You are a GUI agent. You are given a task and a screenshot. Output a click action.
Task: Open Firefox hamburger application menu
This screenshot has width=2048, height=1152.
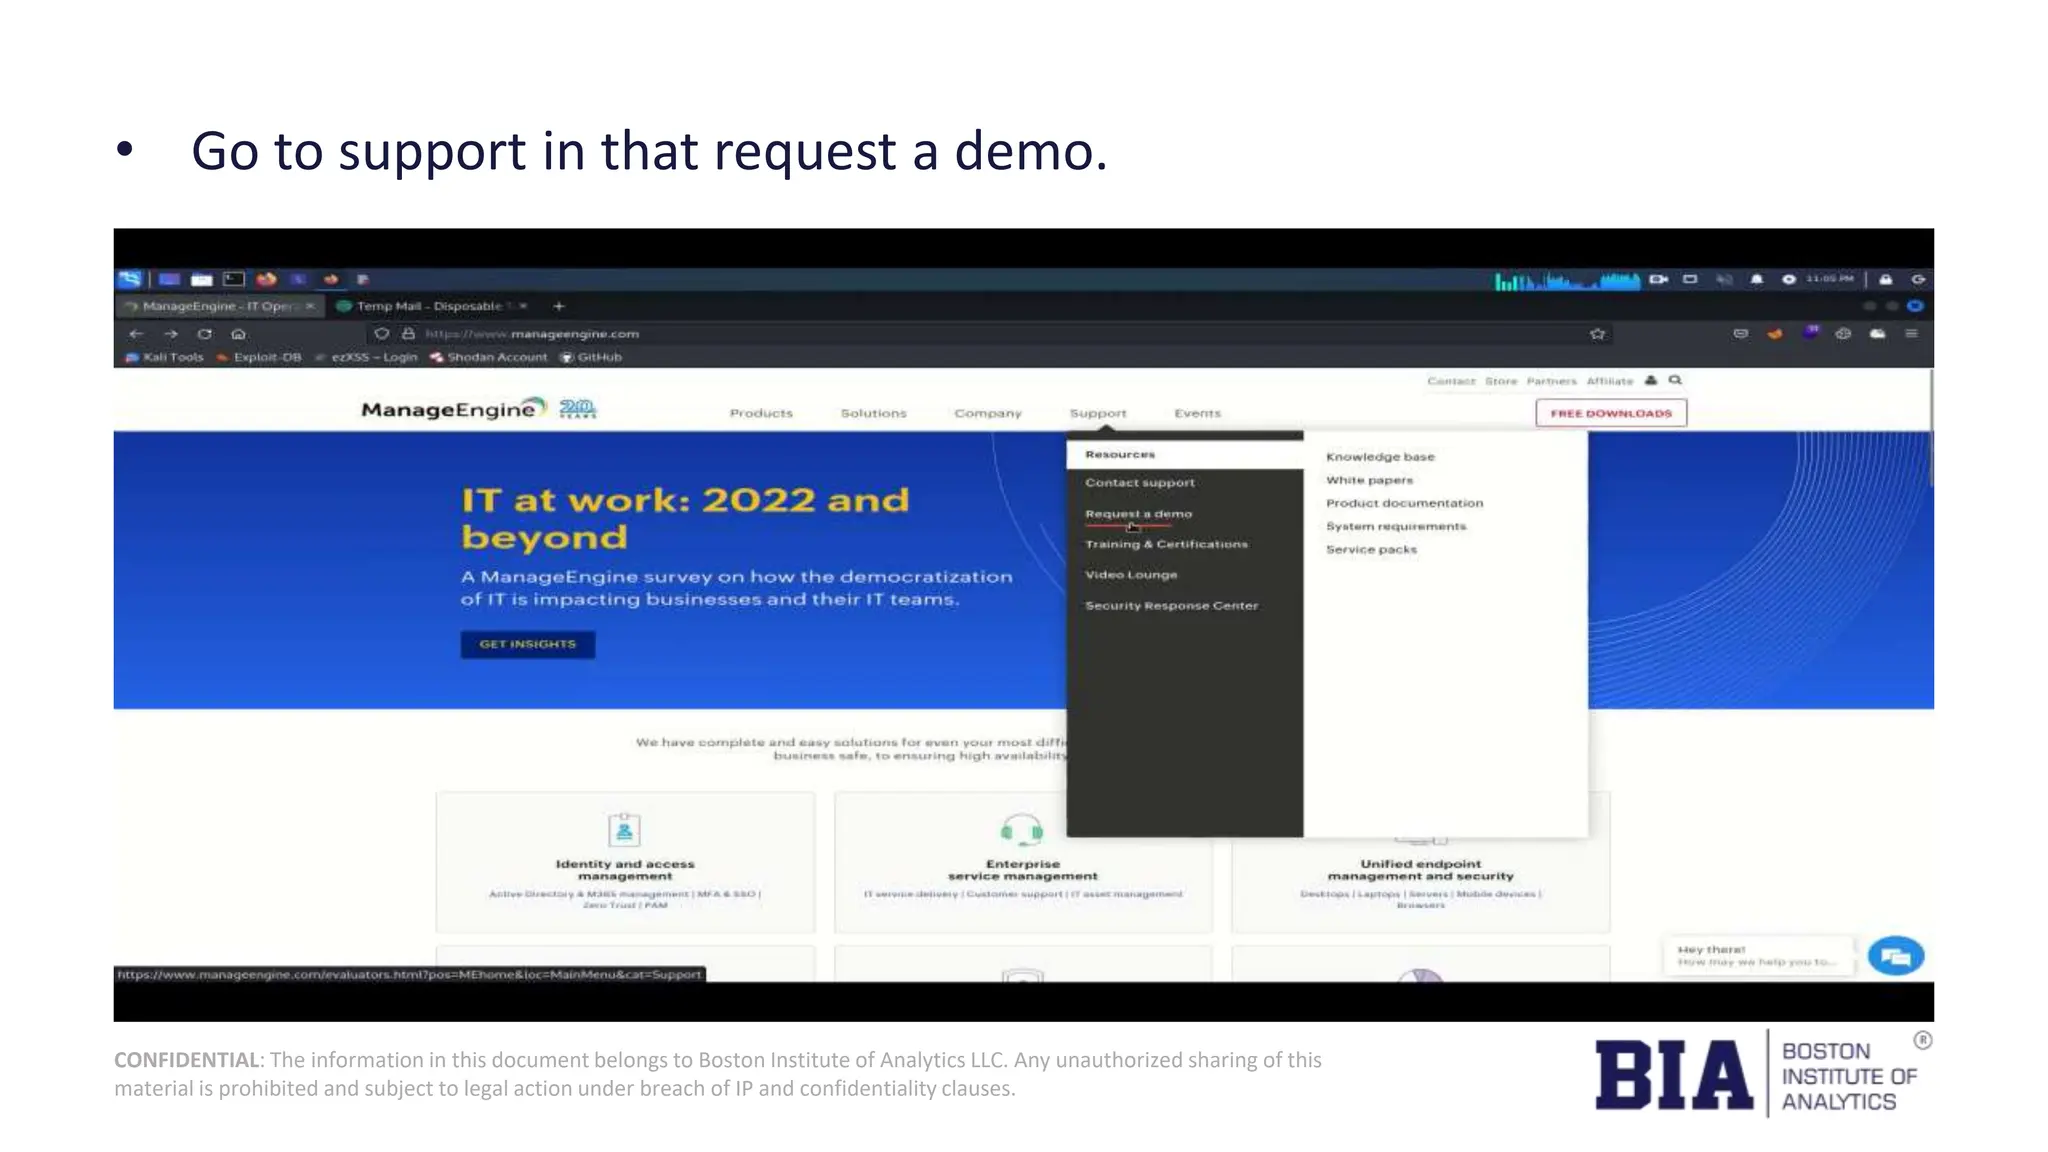coord(1911,334)
